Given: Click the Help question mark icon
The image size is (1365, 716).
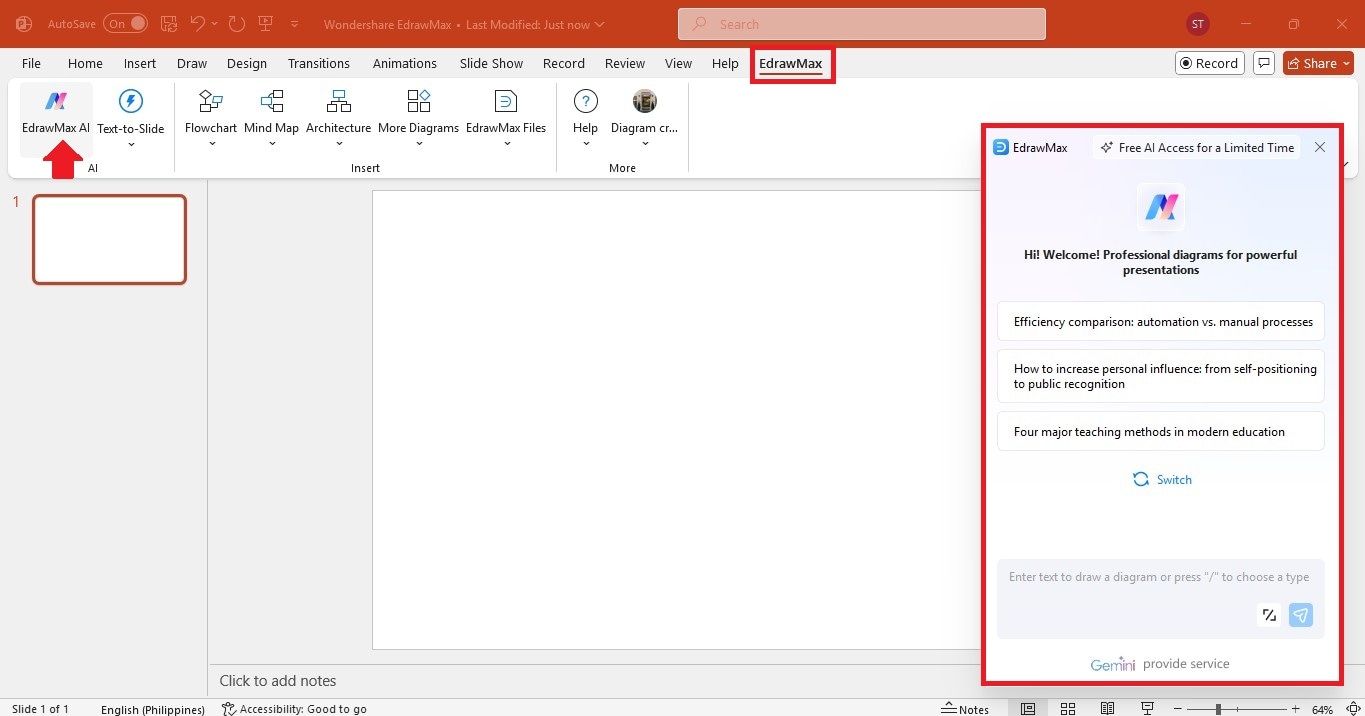Looking at the screenshot, I should (x=586, y=101).
